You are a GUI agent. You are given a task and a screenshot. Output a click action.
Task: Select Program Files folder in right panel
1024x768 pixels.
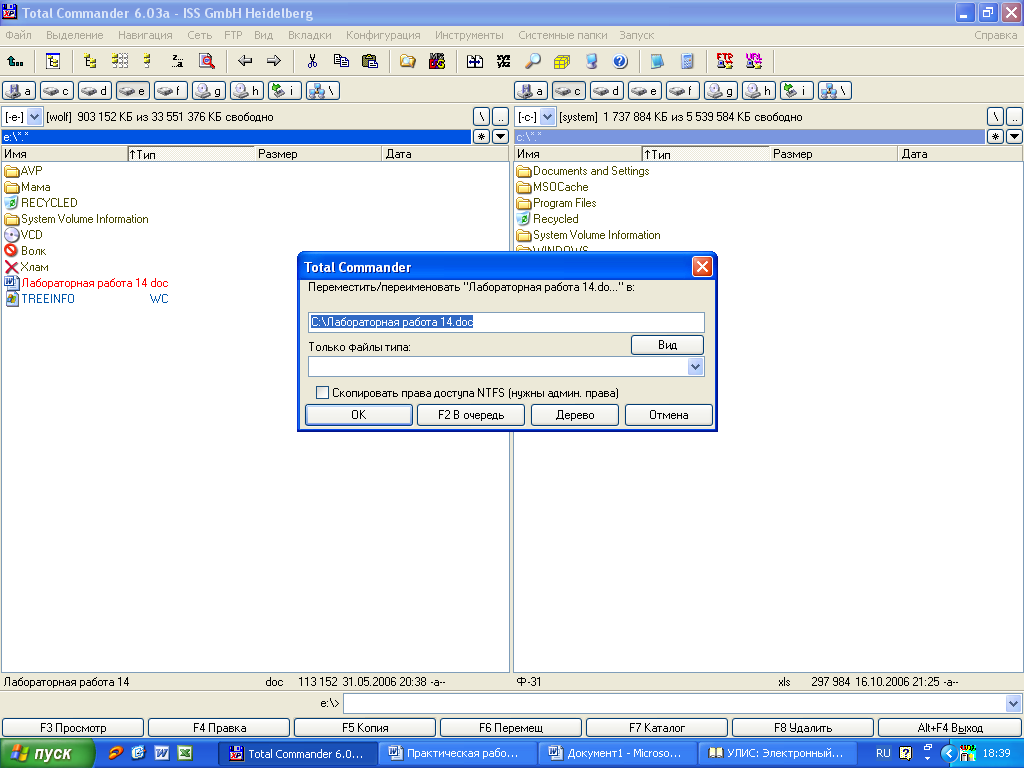point(556,203)
